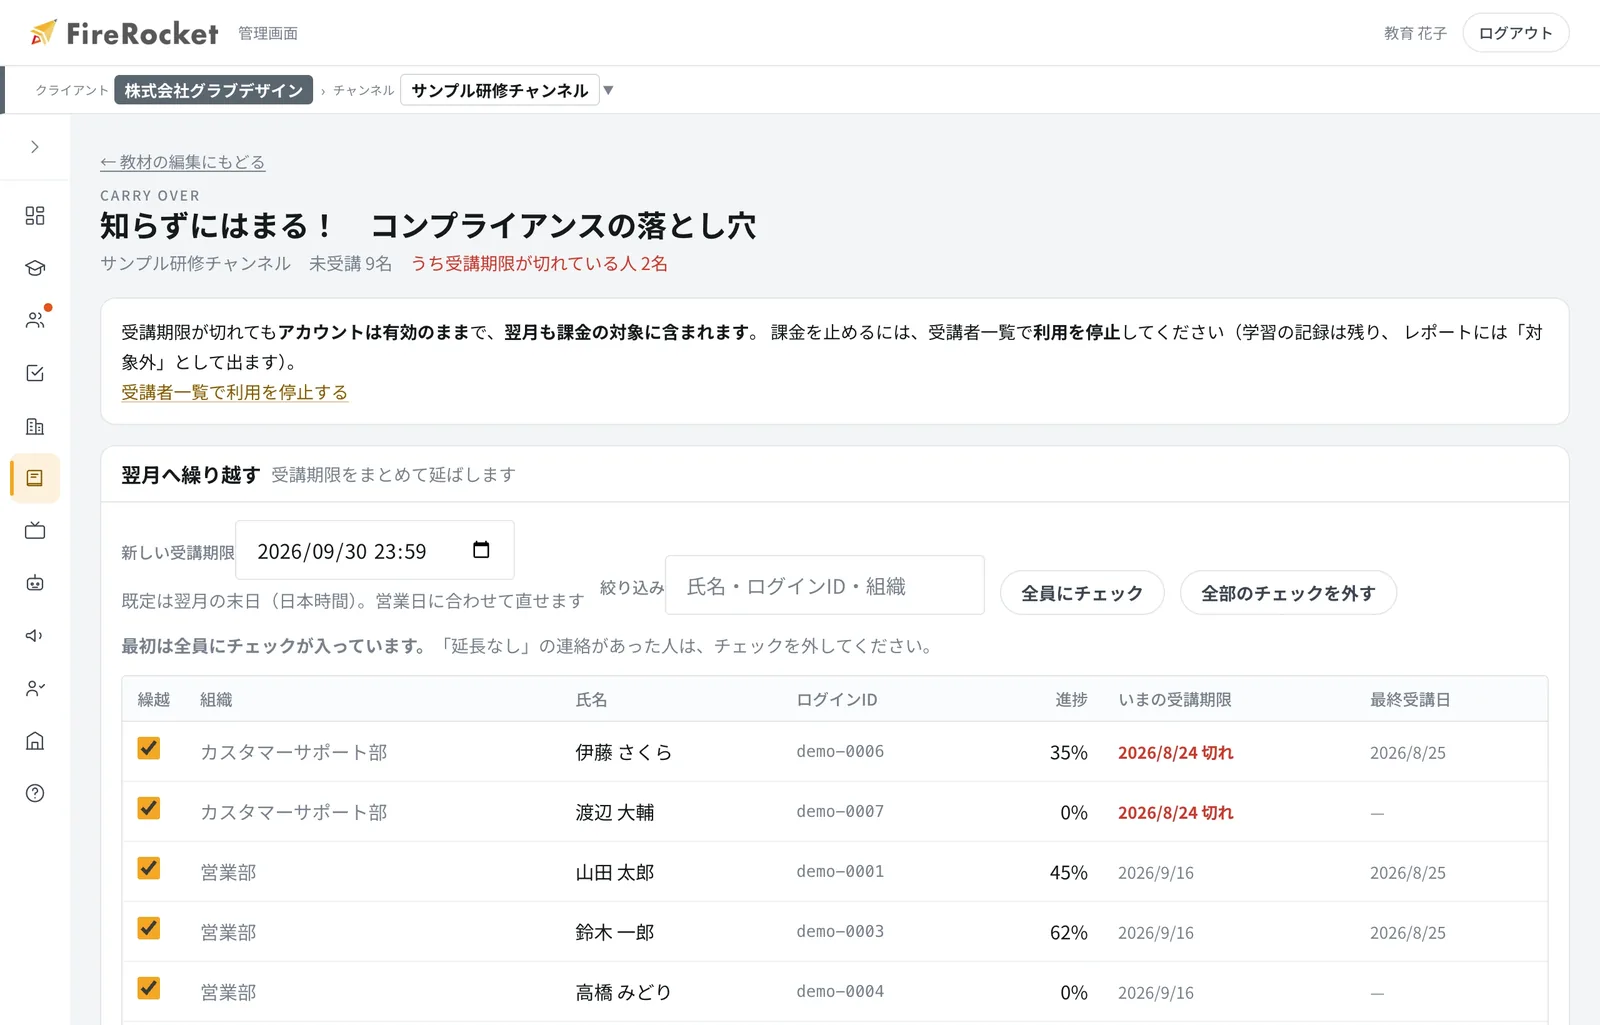Open the channel dropdown triangle
Viewport: 1600px width, 1025px height.
tap(608, 90)
